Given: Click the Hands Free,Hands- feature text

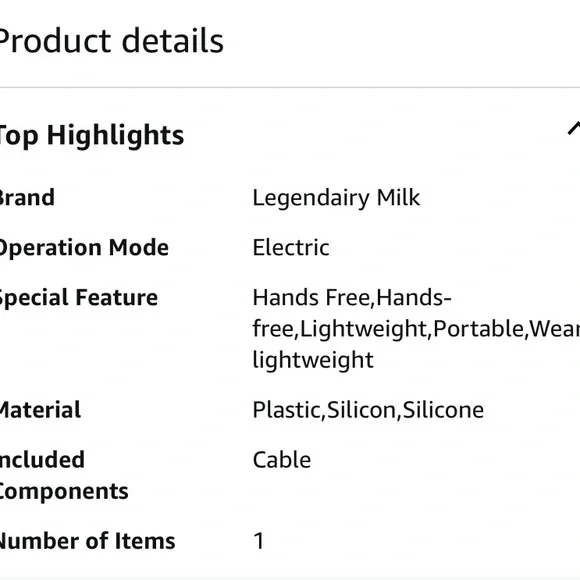Looking at the screenshot, I should 352,298.
